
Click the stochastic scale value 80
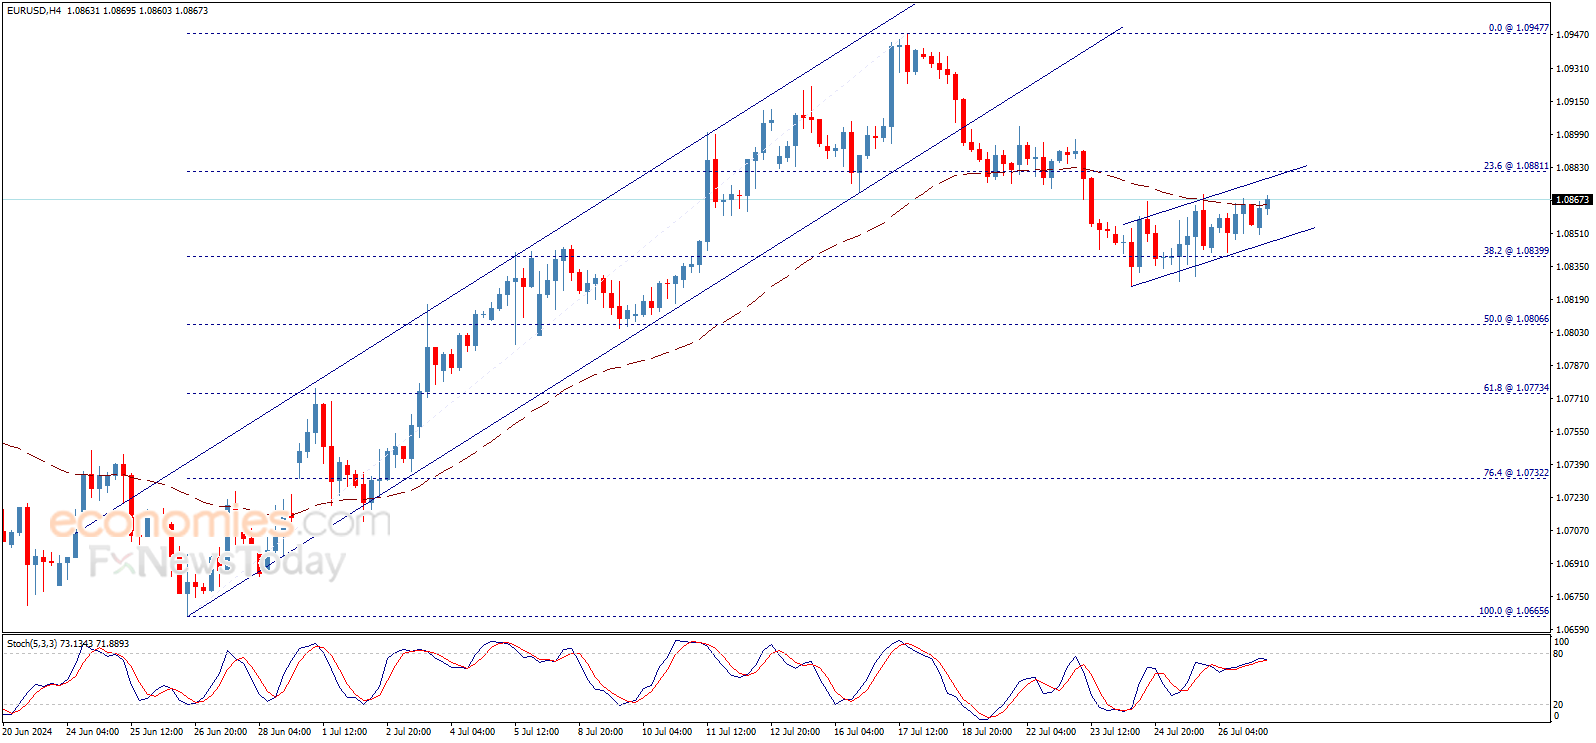(x=1558, y=654)
